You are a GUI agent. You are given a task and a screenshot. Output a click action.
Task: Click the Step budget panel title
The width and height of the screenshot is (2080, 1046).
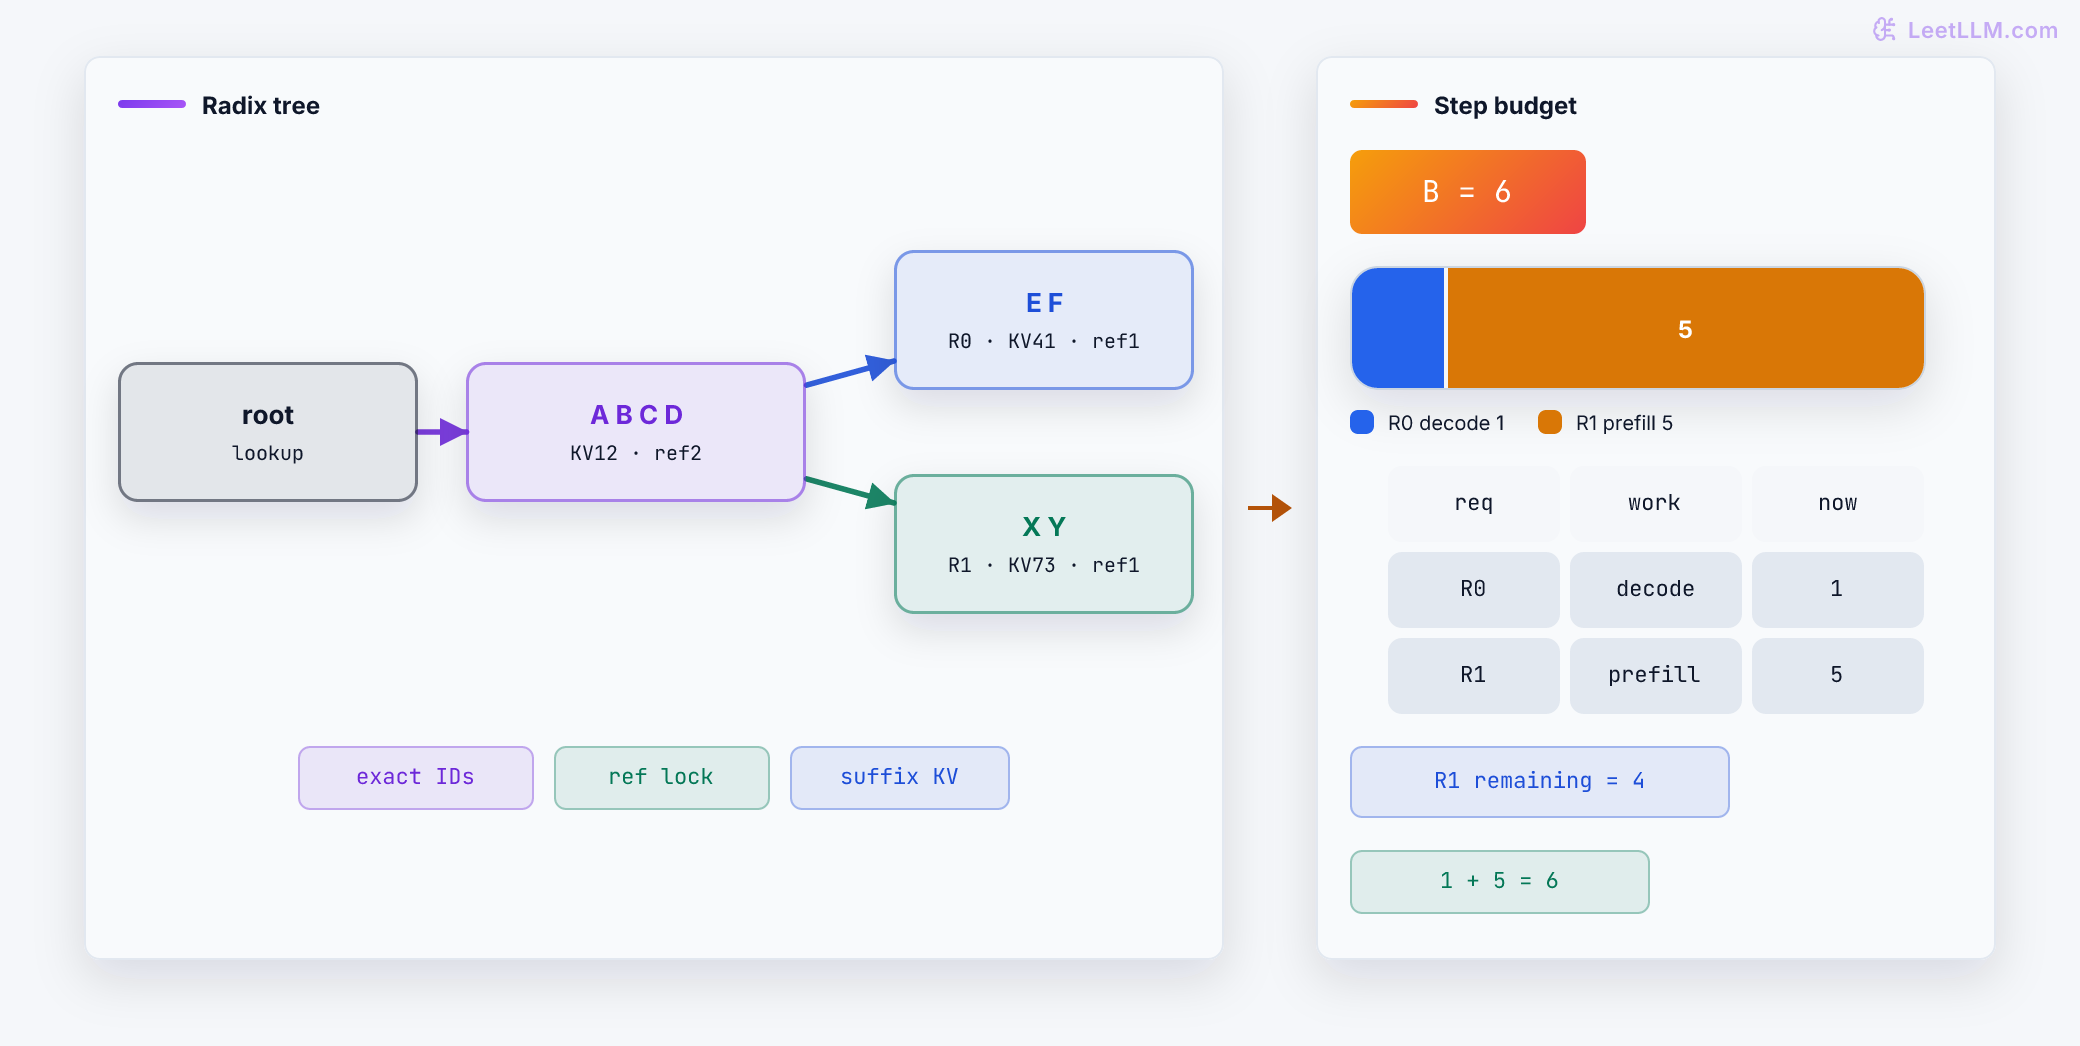[1505, 106]
